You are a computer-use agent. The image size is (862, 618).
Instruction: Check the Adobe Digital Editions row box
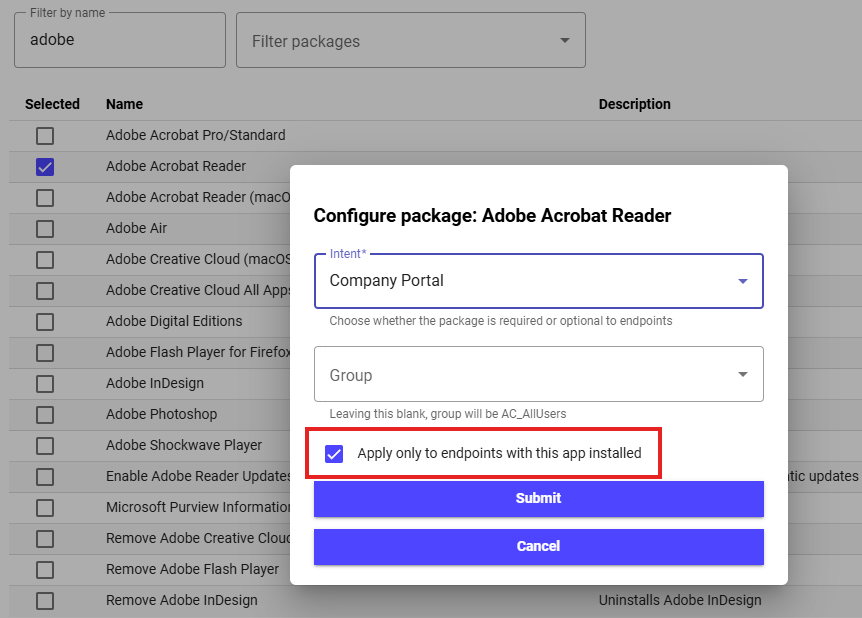[x=45, y=322]
